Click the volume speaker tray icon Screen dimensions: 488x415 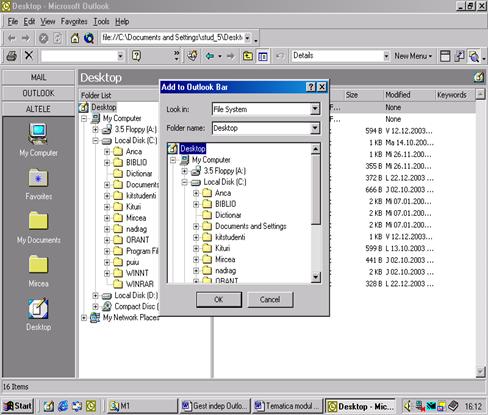coord(408,406)
